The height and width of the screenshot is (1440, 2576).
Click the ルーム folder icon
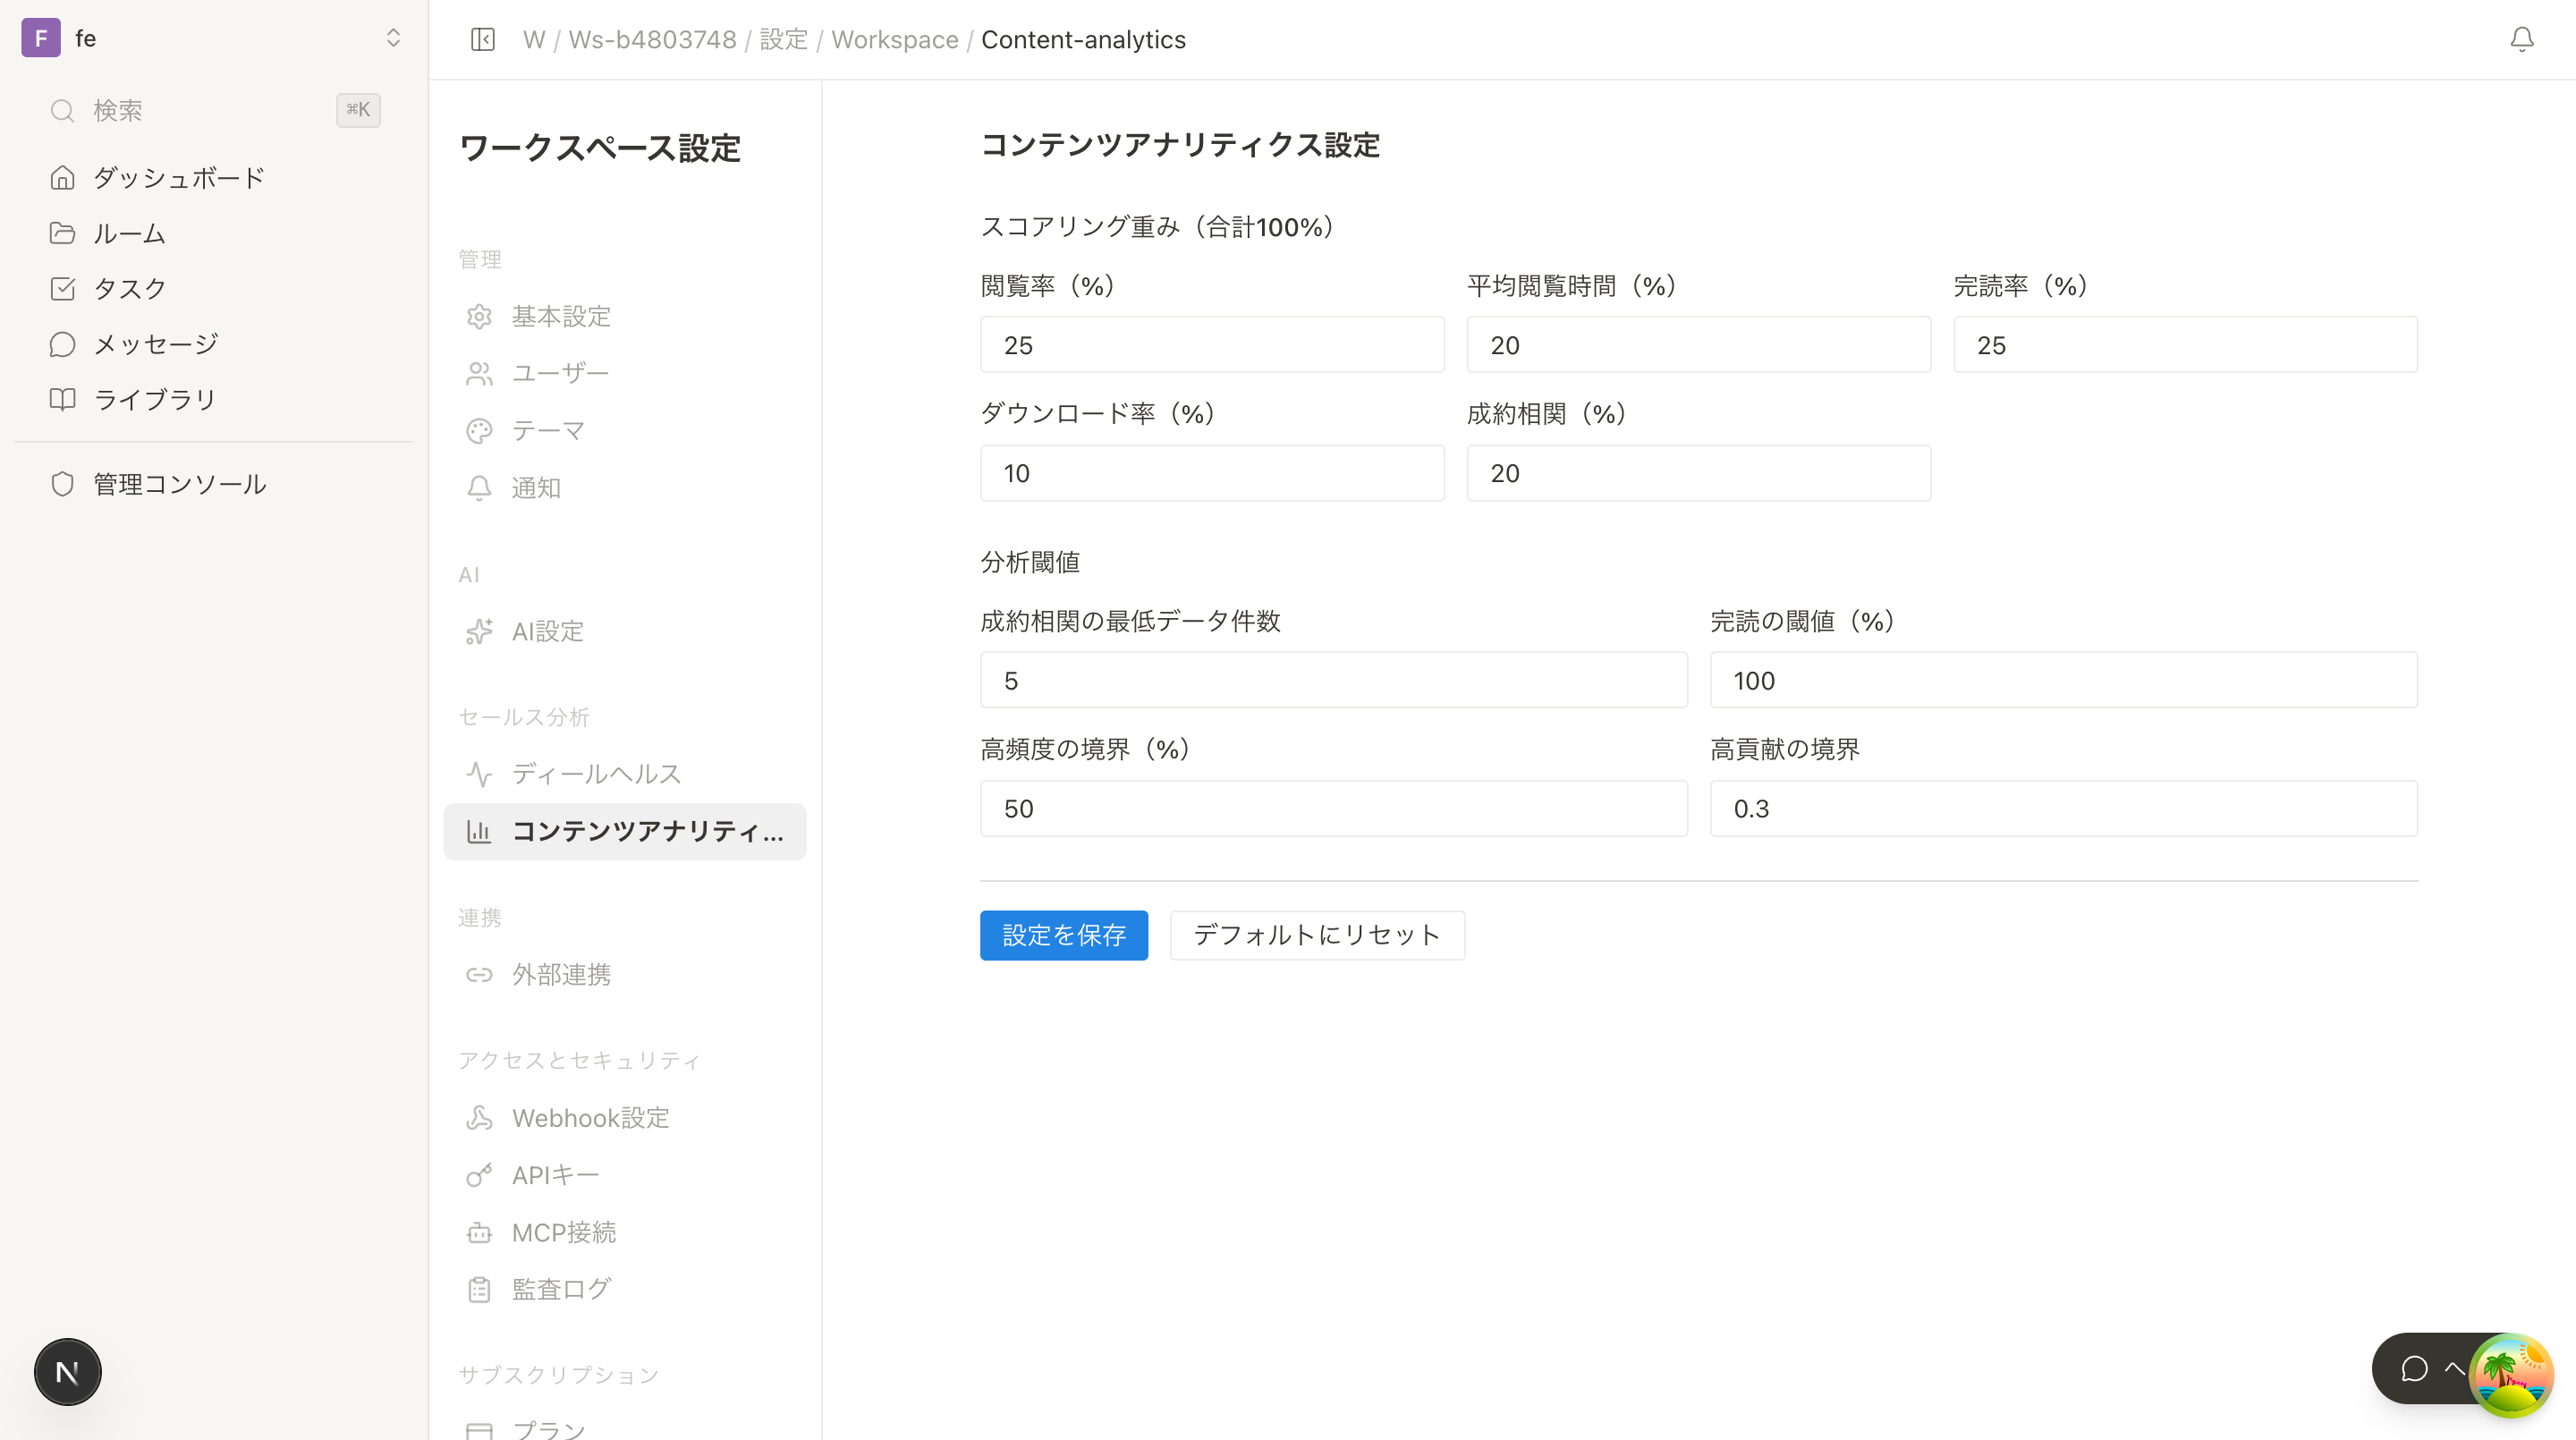pyautogui.click(x=62, y=233)
